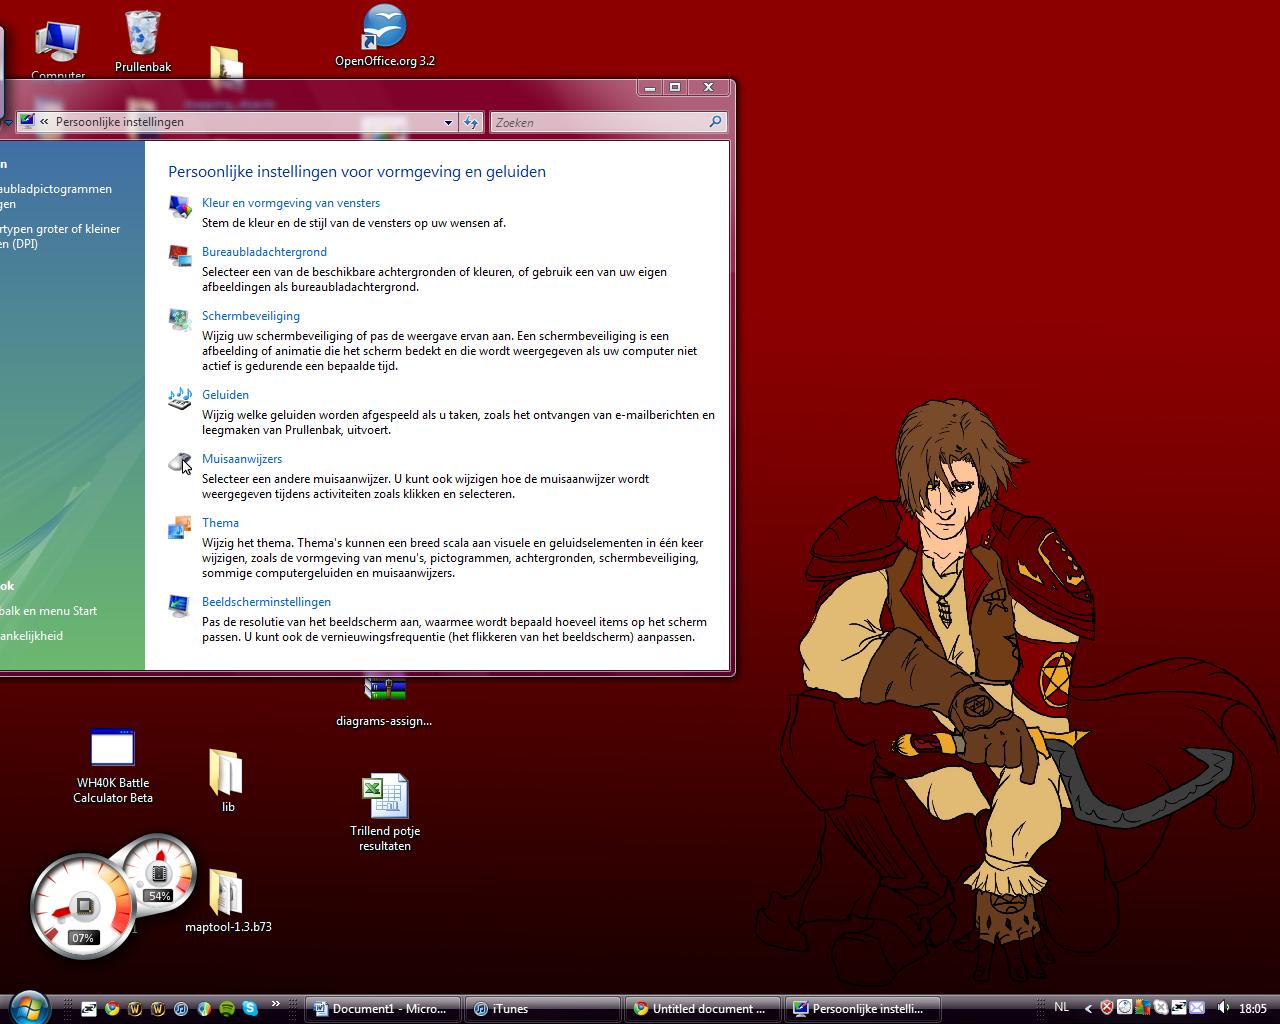
Task: Open the Muisaanwijzers icon
Action: [180, 462]
